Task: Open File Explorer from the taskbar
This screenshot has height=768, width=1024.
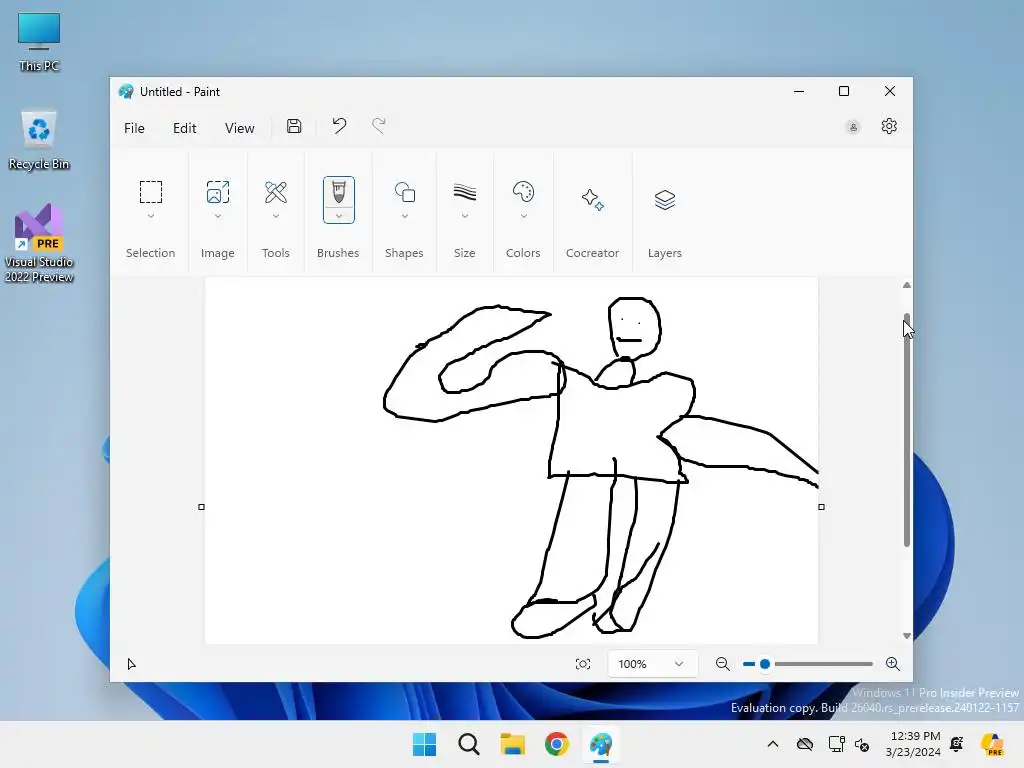Action: coord(513,744)
